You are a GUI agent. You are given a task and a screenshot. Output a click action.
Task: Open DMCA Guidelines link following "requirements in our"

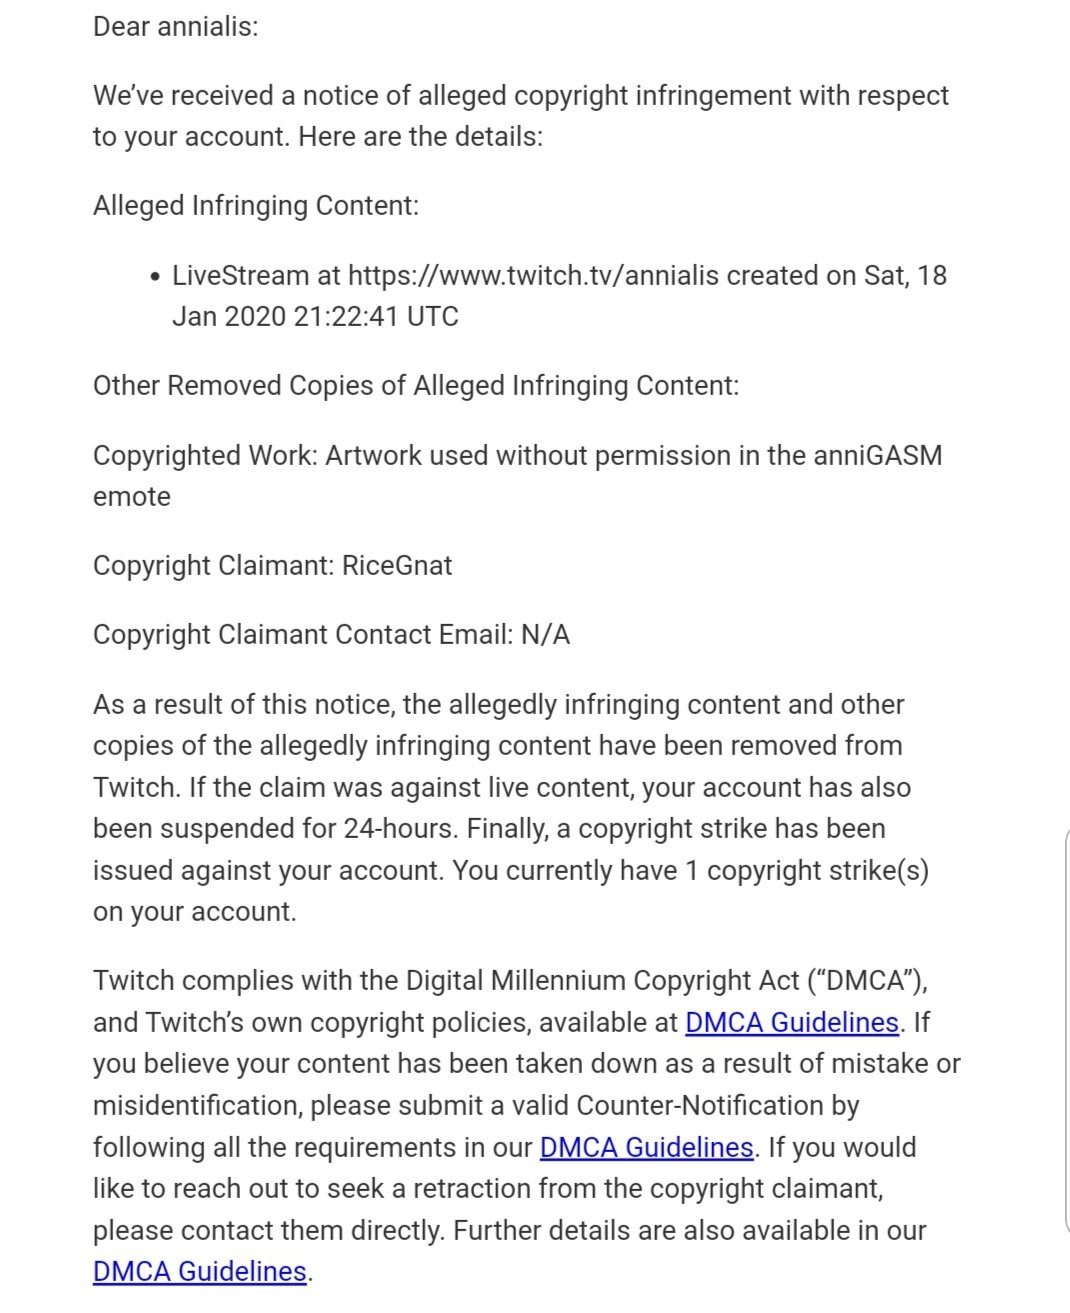[646, 1147]
